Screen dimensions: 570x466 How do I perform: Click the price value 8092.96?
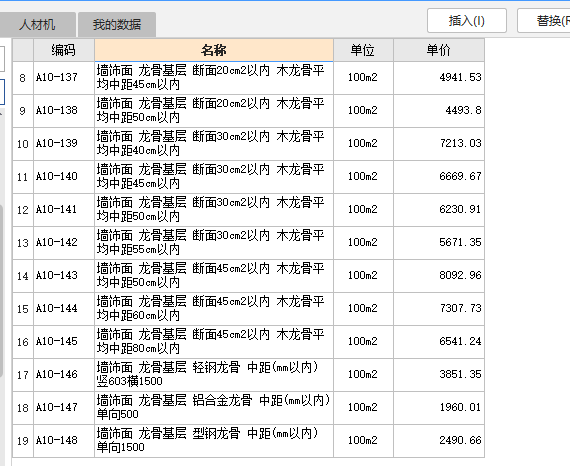click(460, 276)
